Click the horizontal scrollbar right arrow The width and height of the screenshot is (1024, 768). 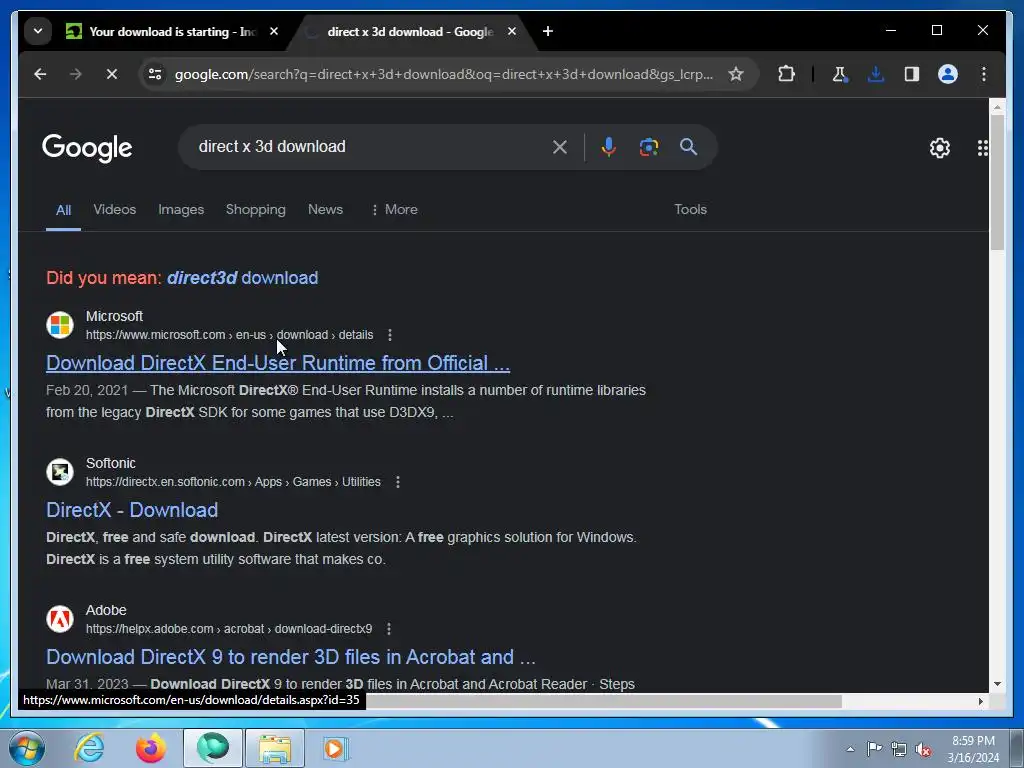pyautogui.click(x=980, y=701)
